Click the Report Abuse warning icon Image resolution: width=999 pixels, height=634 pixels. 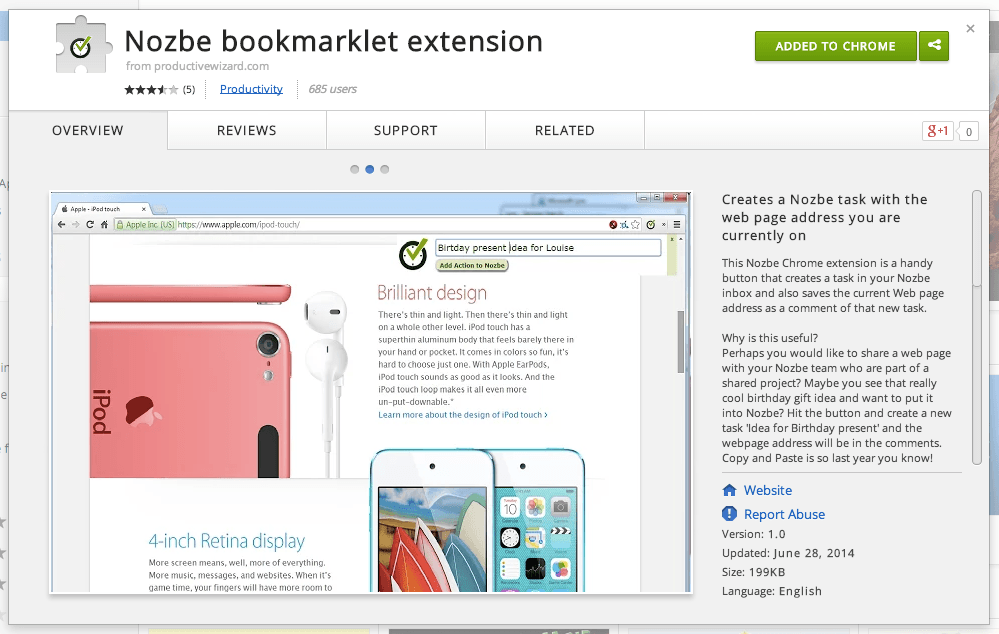tap(729, 514)
